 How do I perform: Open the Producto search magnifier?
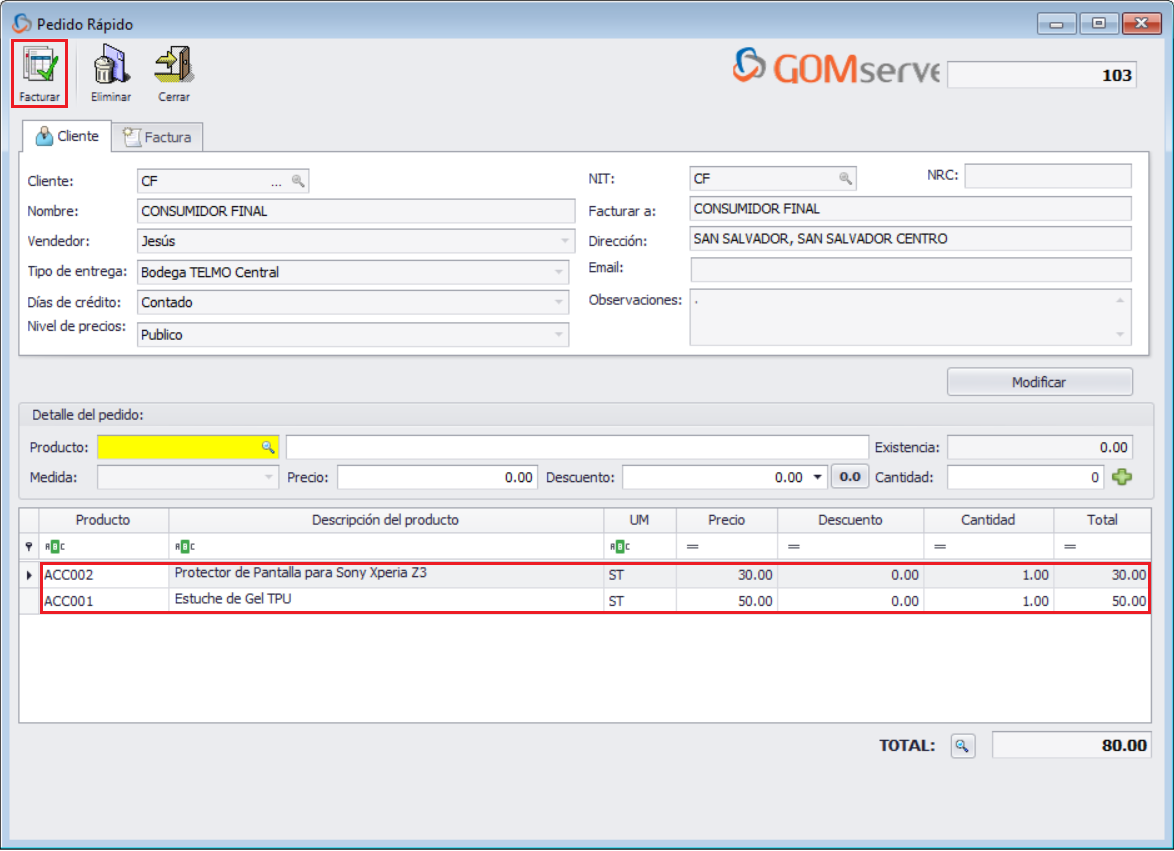pyautogui.click(x=266, y=447)
